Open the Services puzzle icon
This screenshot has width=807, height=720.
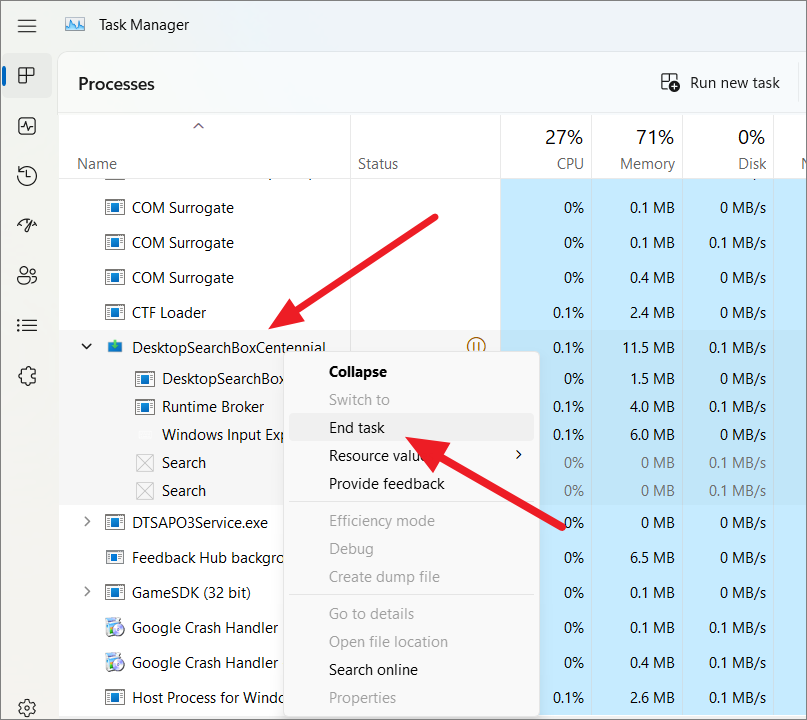click(27, 376)
